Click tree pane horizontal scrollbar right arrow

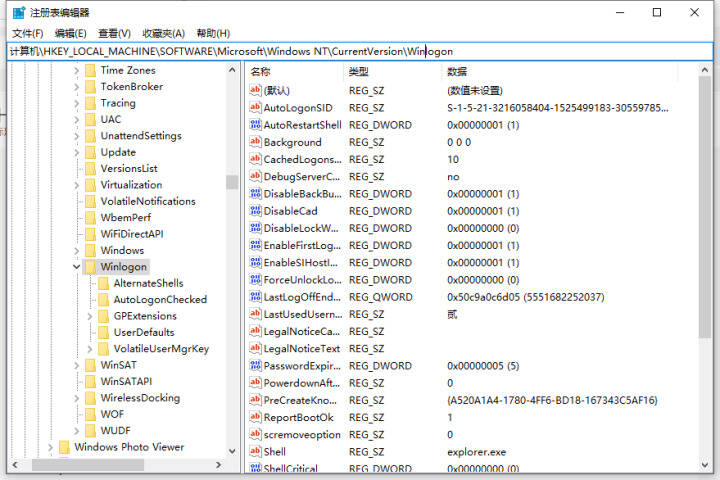[219, 465]
